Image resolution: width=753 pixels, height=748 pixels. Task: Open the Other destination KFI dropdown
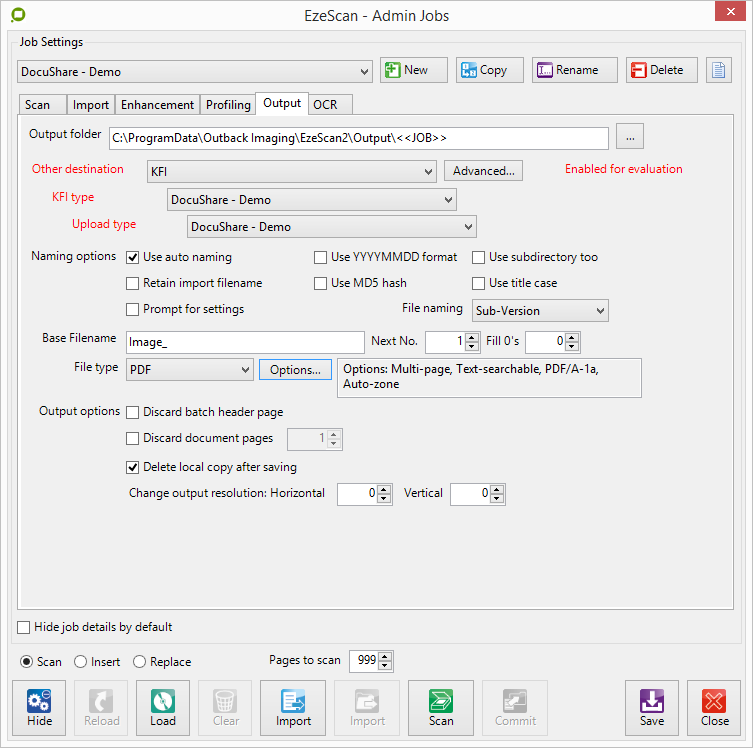[291, 172]
